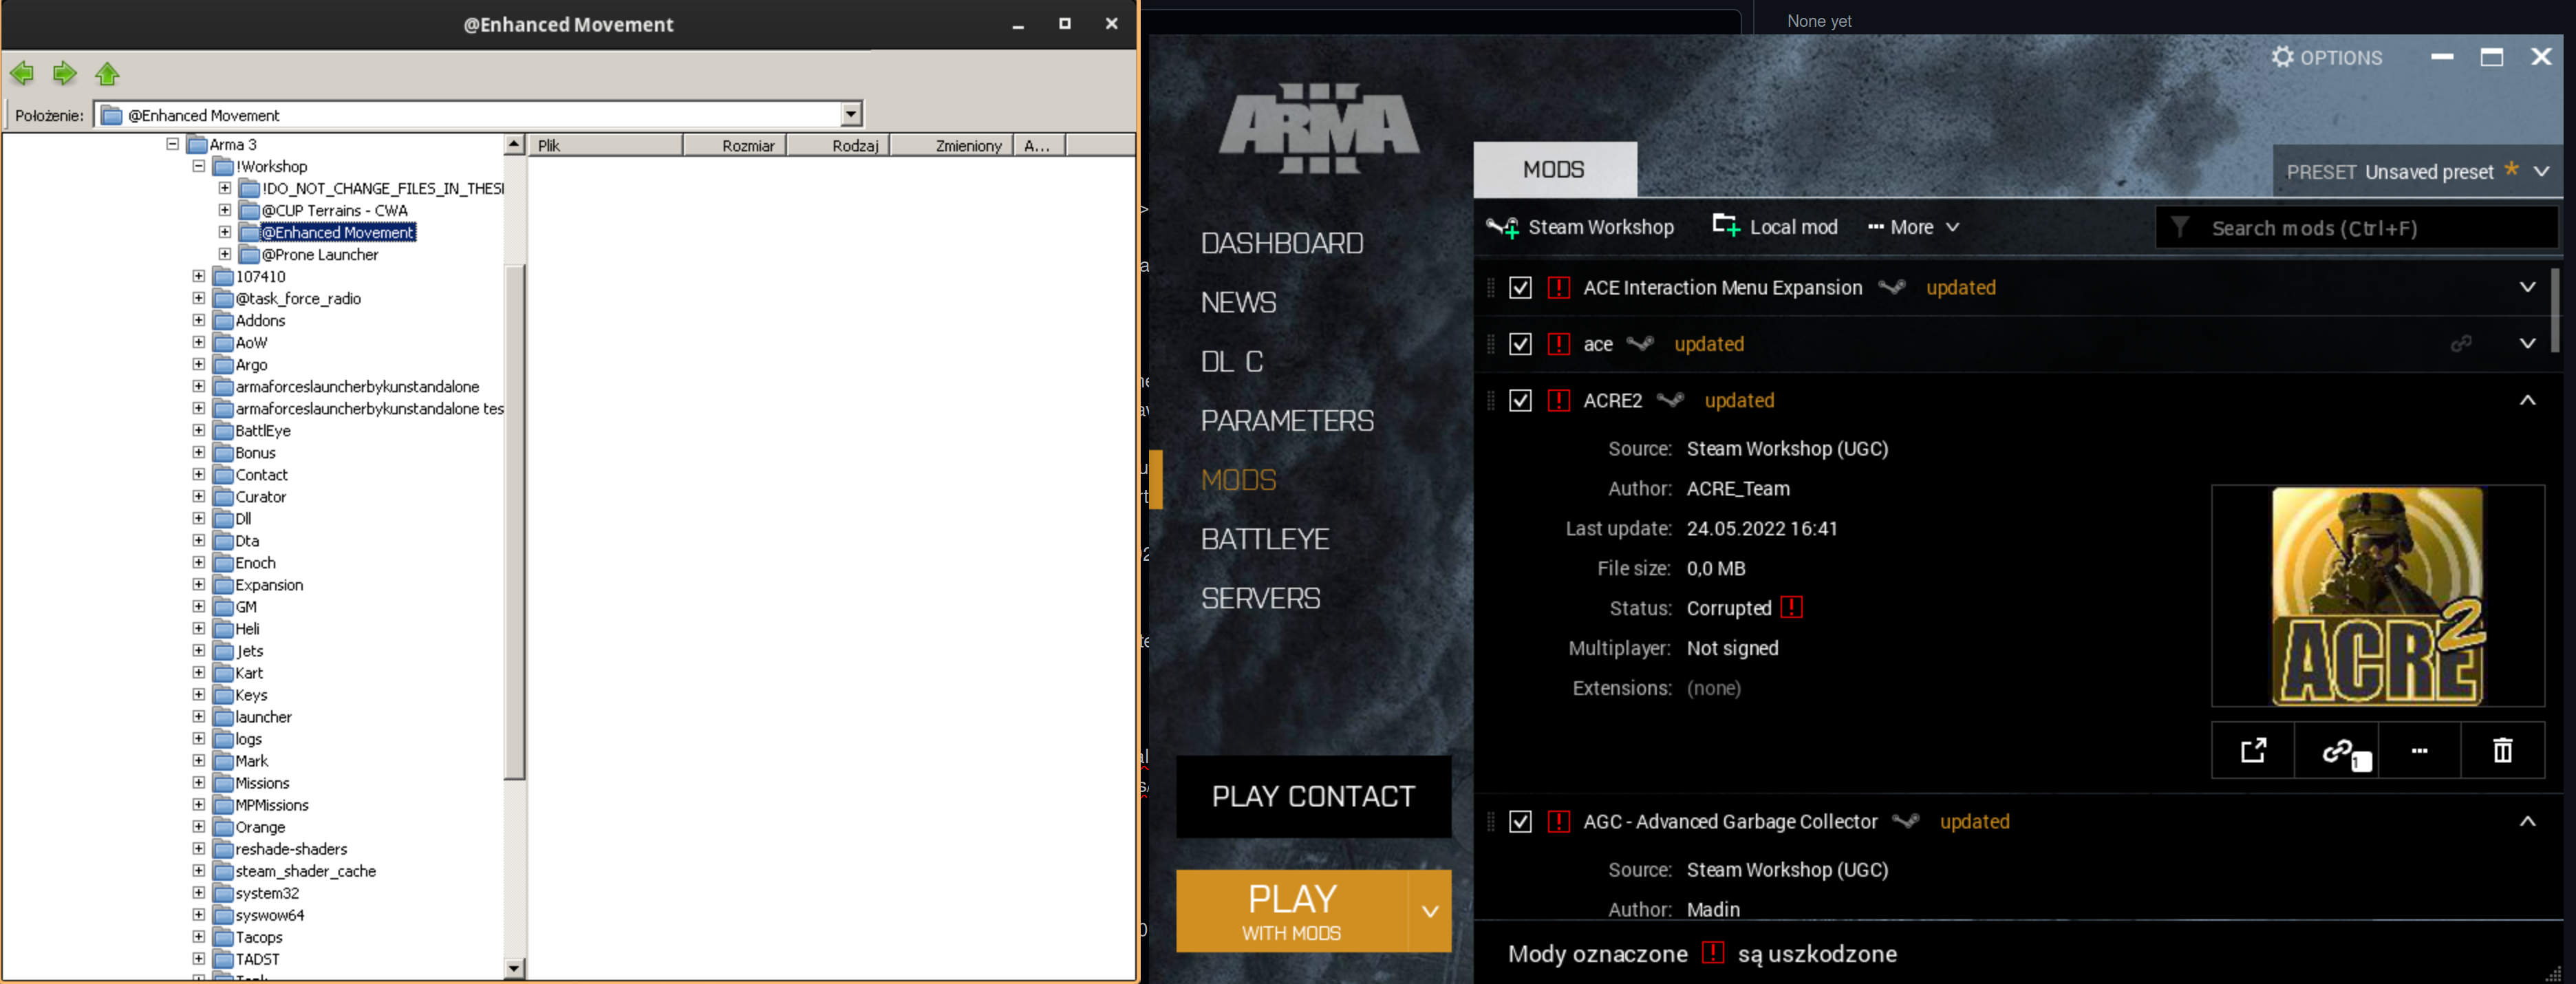
Task: Uncheck the ACE Interaction Menu Expansion mod
Action: 1519,288
